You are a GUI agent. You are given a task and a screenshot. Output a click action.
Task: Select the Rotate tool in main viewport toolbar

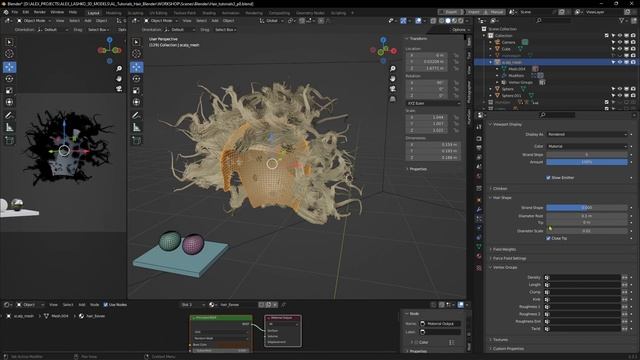click(x=136, y=79)
